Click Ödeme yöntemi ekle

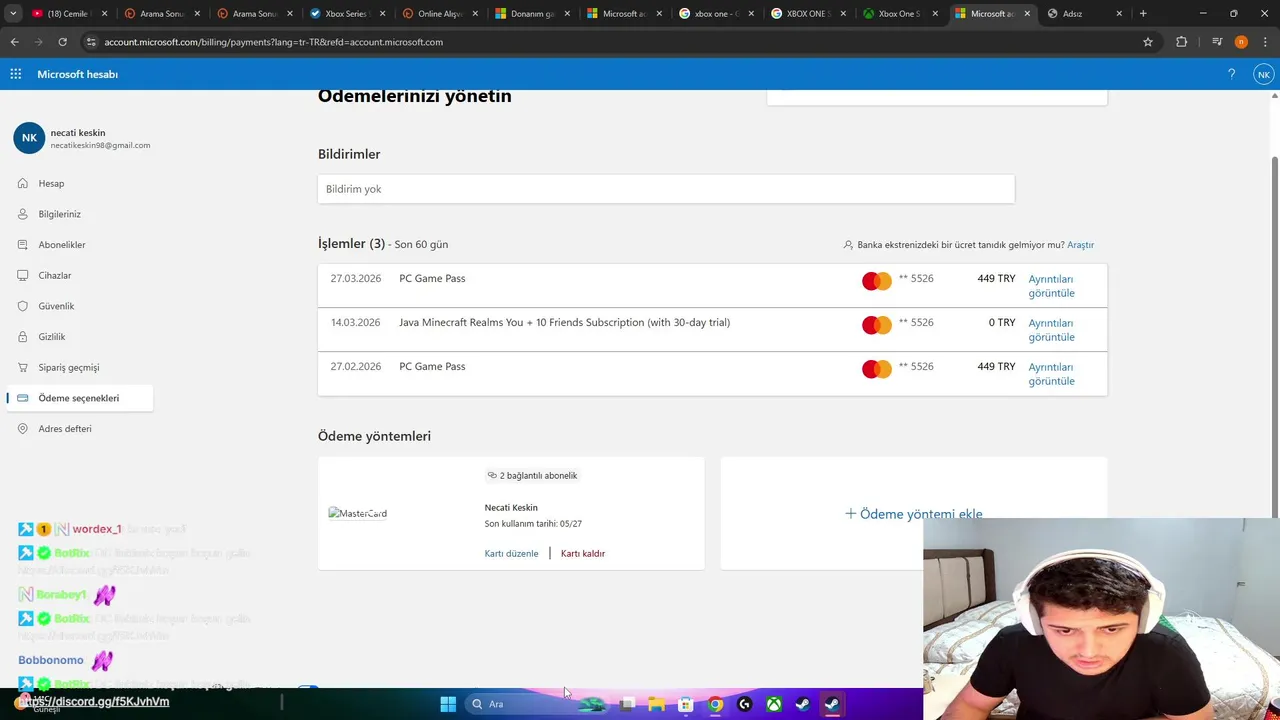tap(913, 514)
